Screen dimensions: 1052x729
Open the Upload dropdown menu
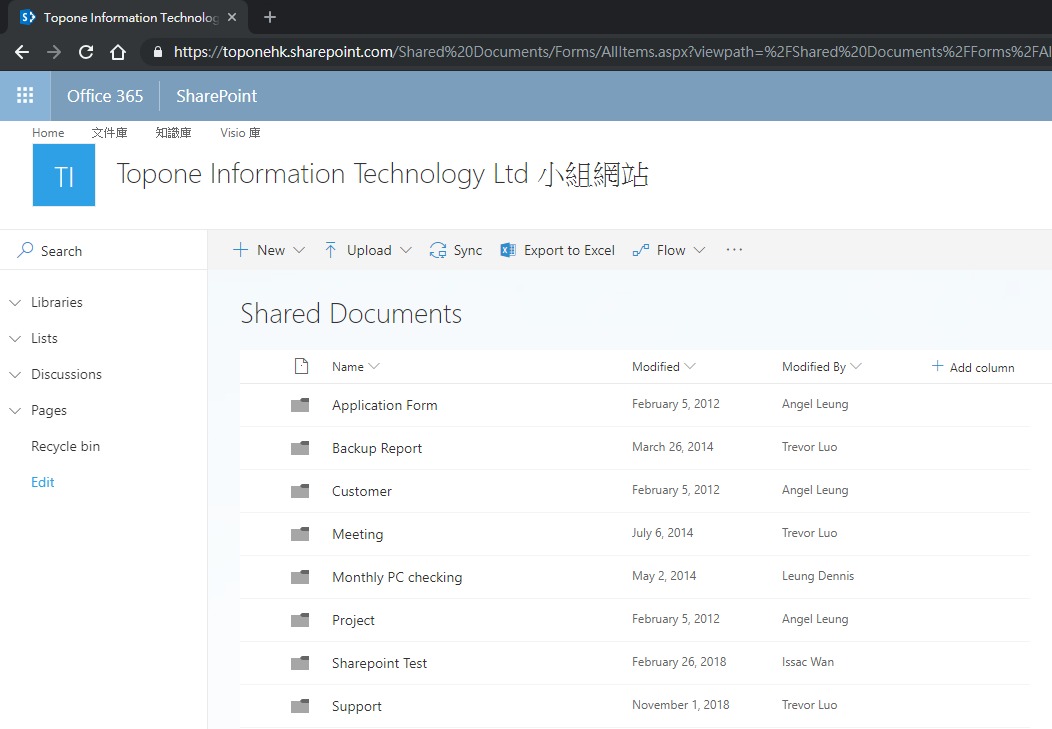pos(367,250)
